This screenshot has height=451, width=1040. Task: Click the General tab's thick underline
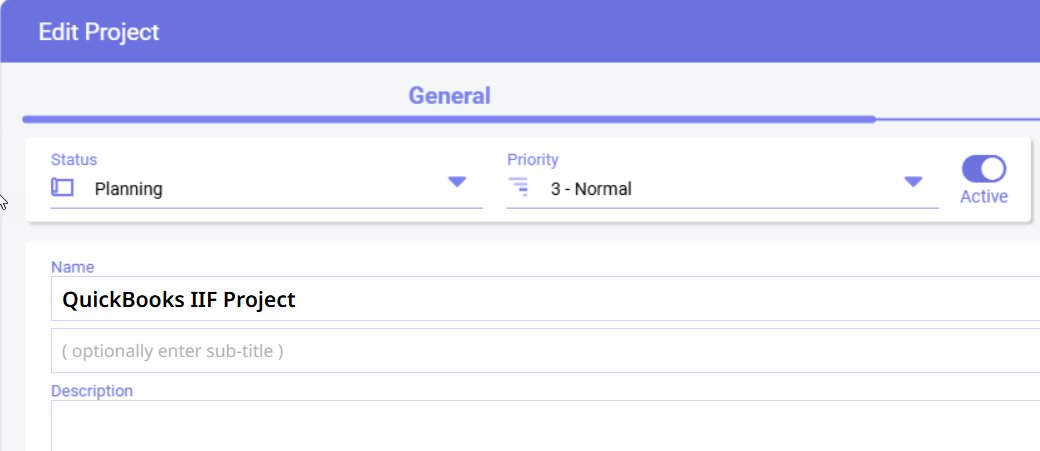(x=449, y=119)
